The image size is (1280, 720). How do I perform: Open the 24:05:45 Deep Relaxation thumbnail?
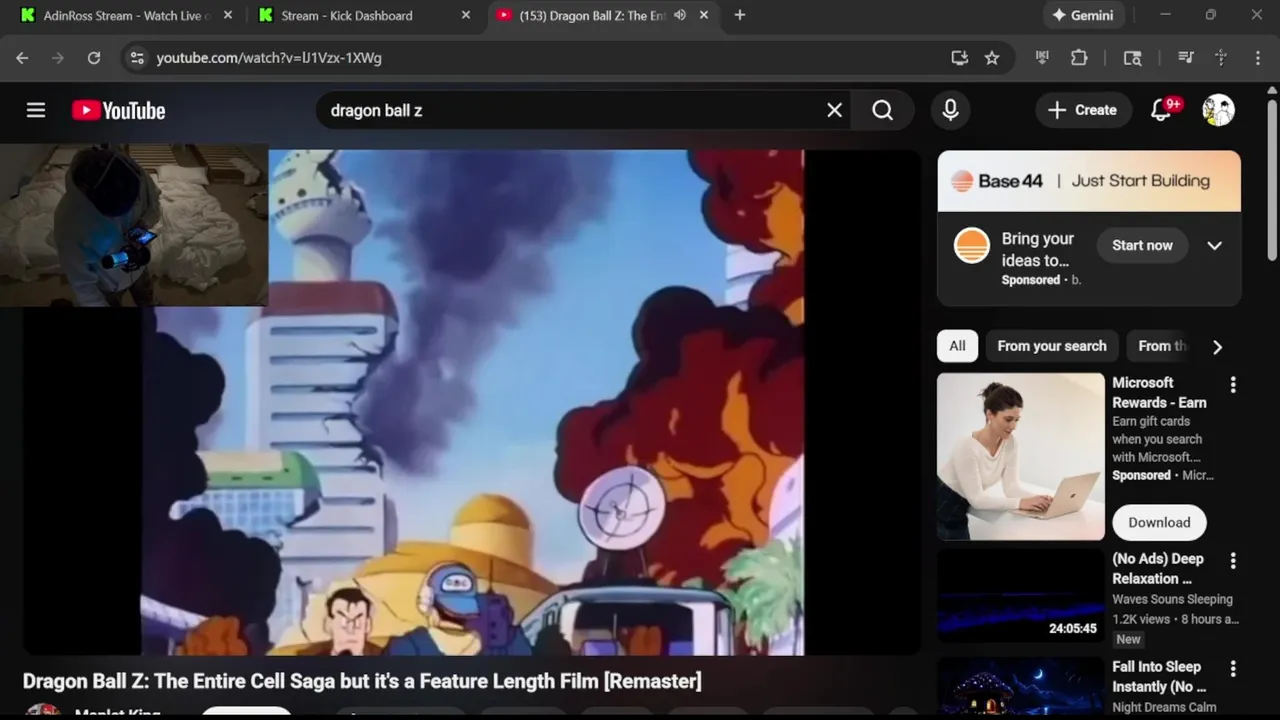1020,595
